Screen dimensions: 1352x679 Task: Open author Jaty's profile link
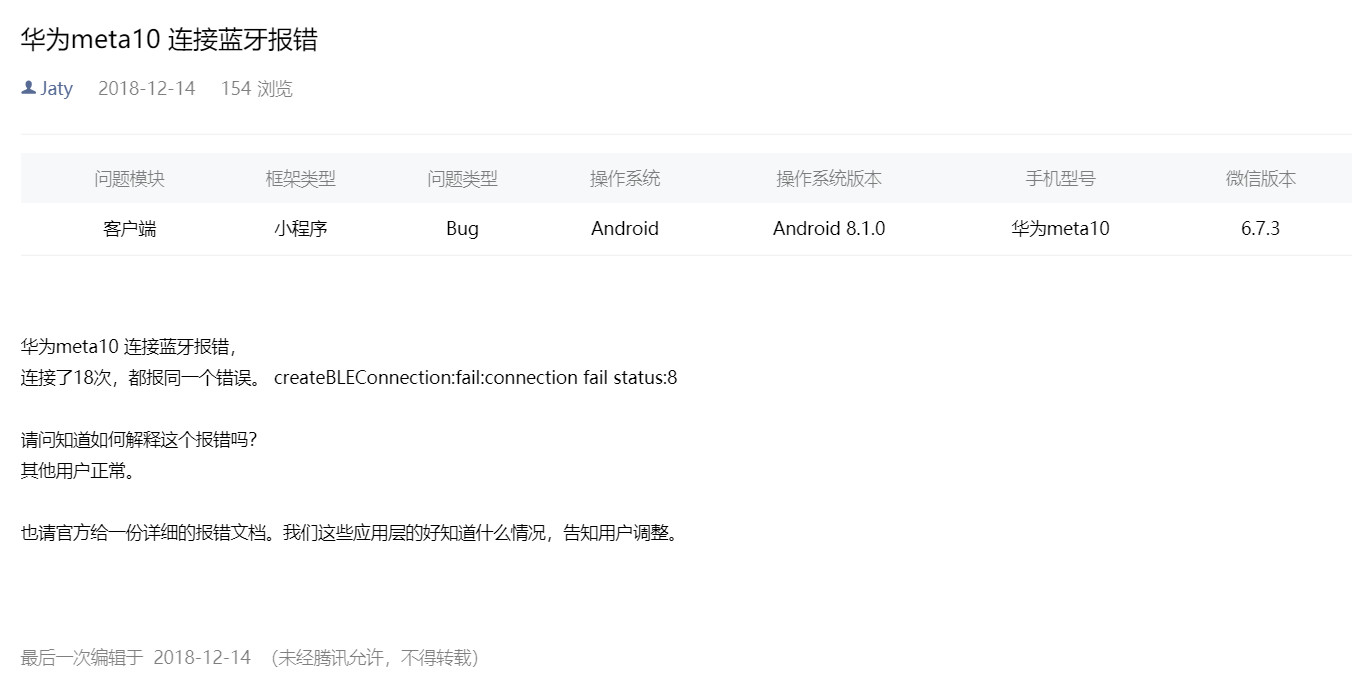pos(56,88)
